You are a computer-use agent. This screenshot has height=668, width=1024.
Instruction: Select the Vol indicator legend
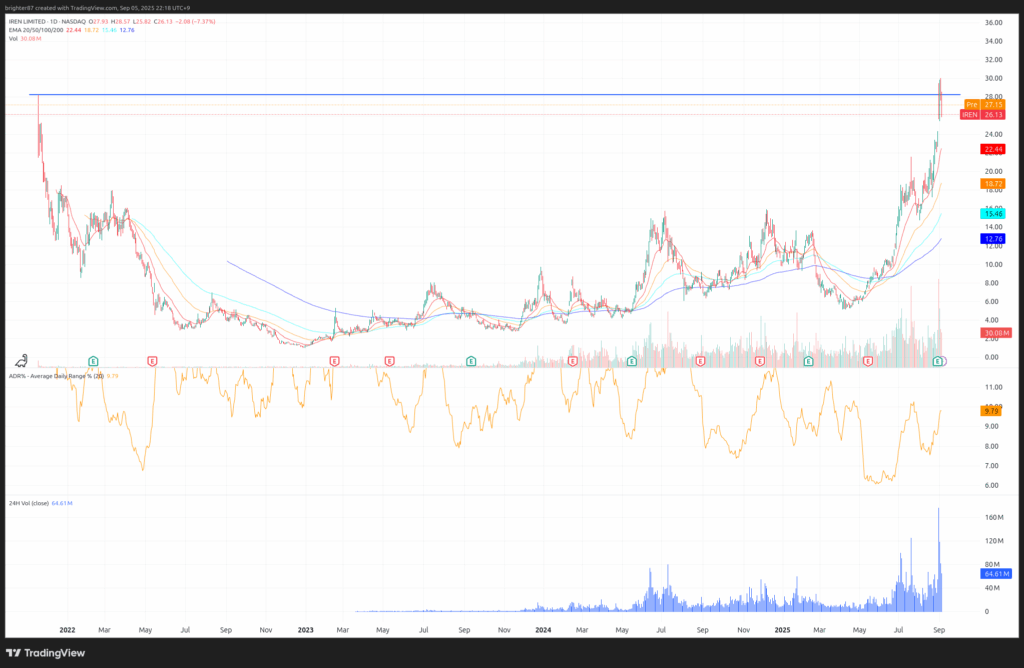tap(13, 39)
